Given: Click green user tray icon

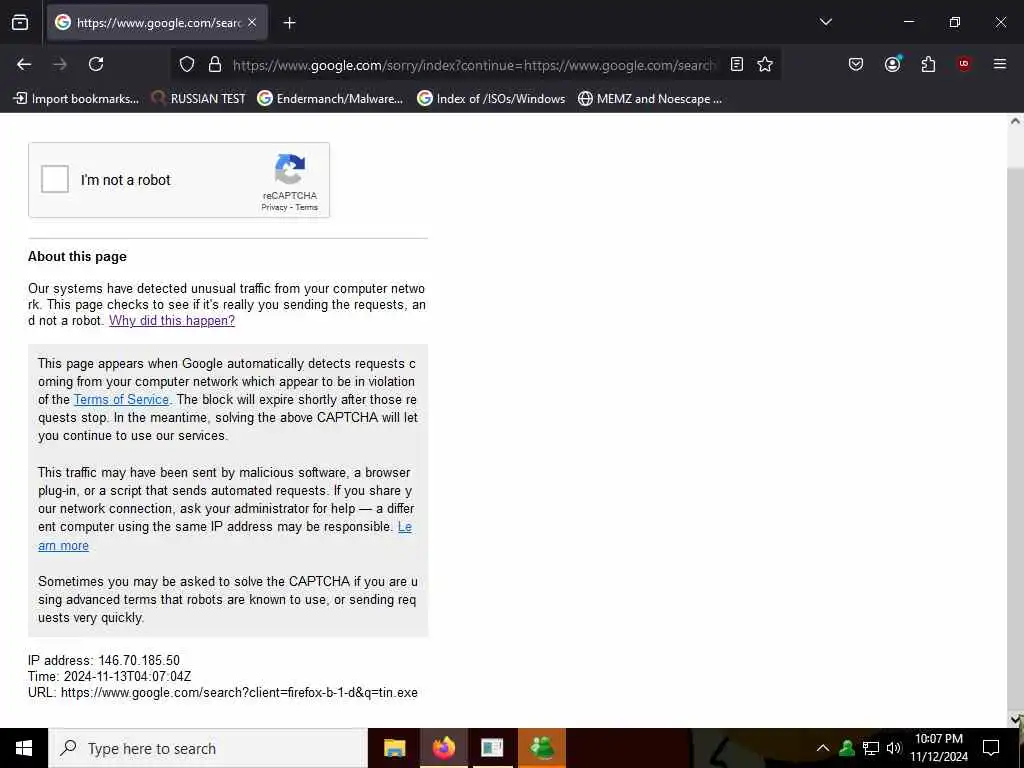Looking at the screenshot, I should click(x=847, y=748).
